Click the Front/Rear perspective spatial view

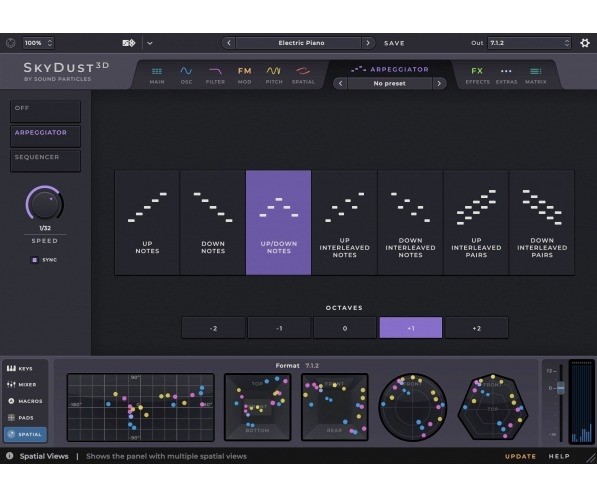point(335,407)
